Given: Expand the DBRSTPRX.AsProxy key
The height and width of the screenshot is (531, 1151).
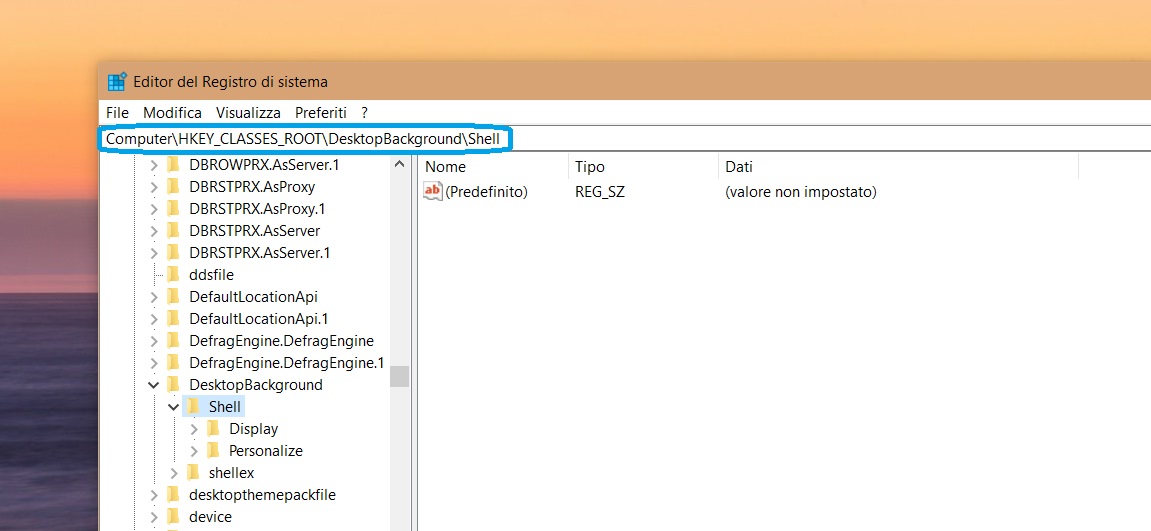Looking at the screenshot, I should click(153, 187).
